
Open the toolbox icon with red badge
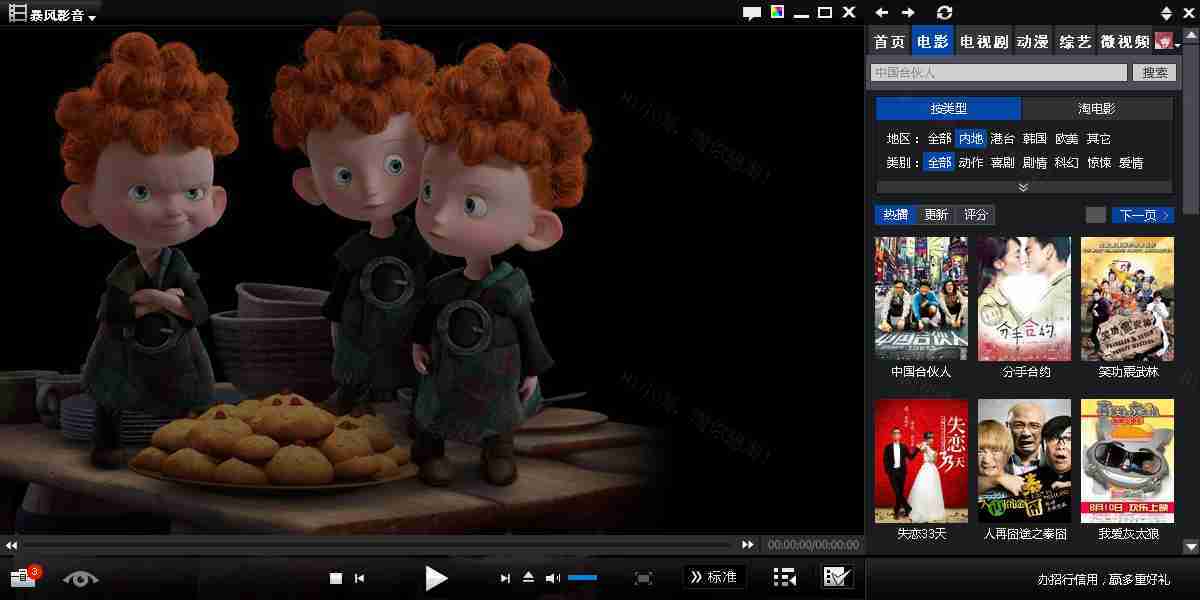(23, 578)
